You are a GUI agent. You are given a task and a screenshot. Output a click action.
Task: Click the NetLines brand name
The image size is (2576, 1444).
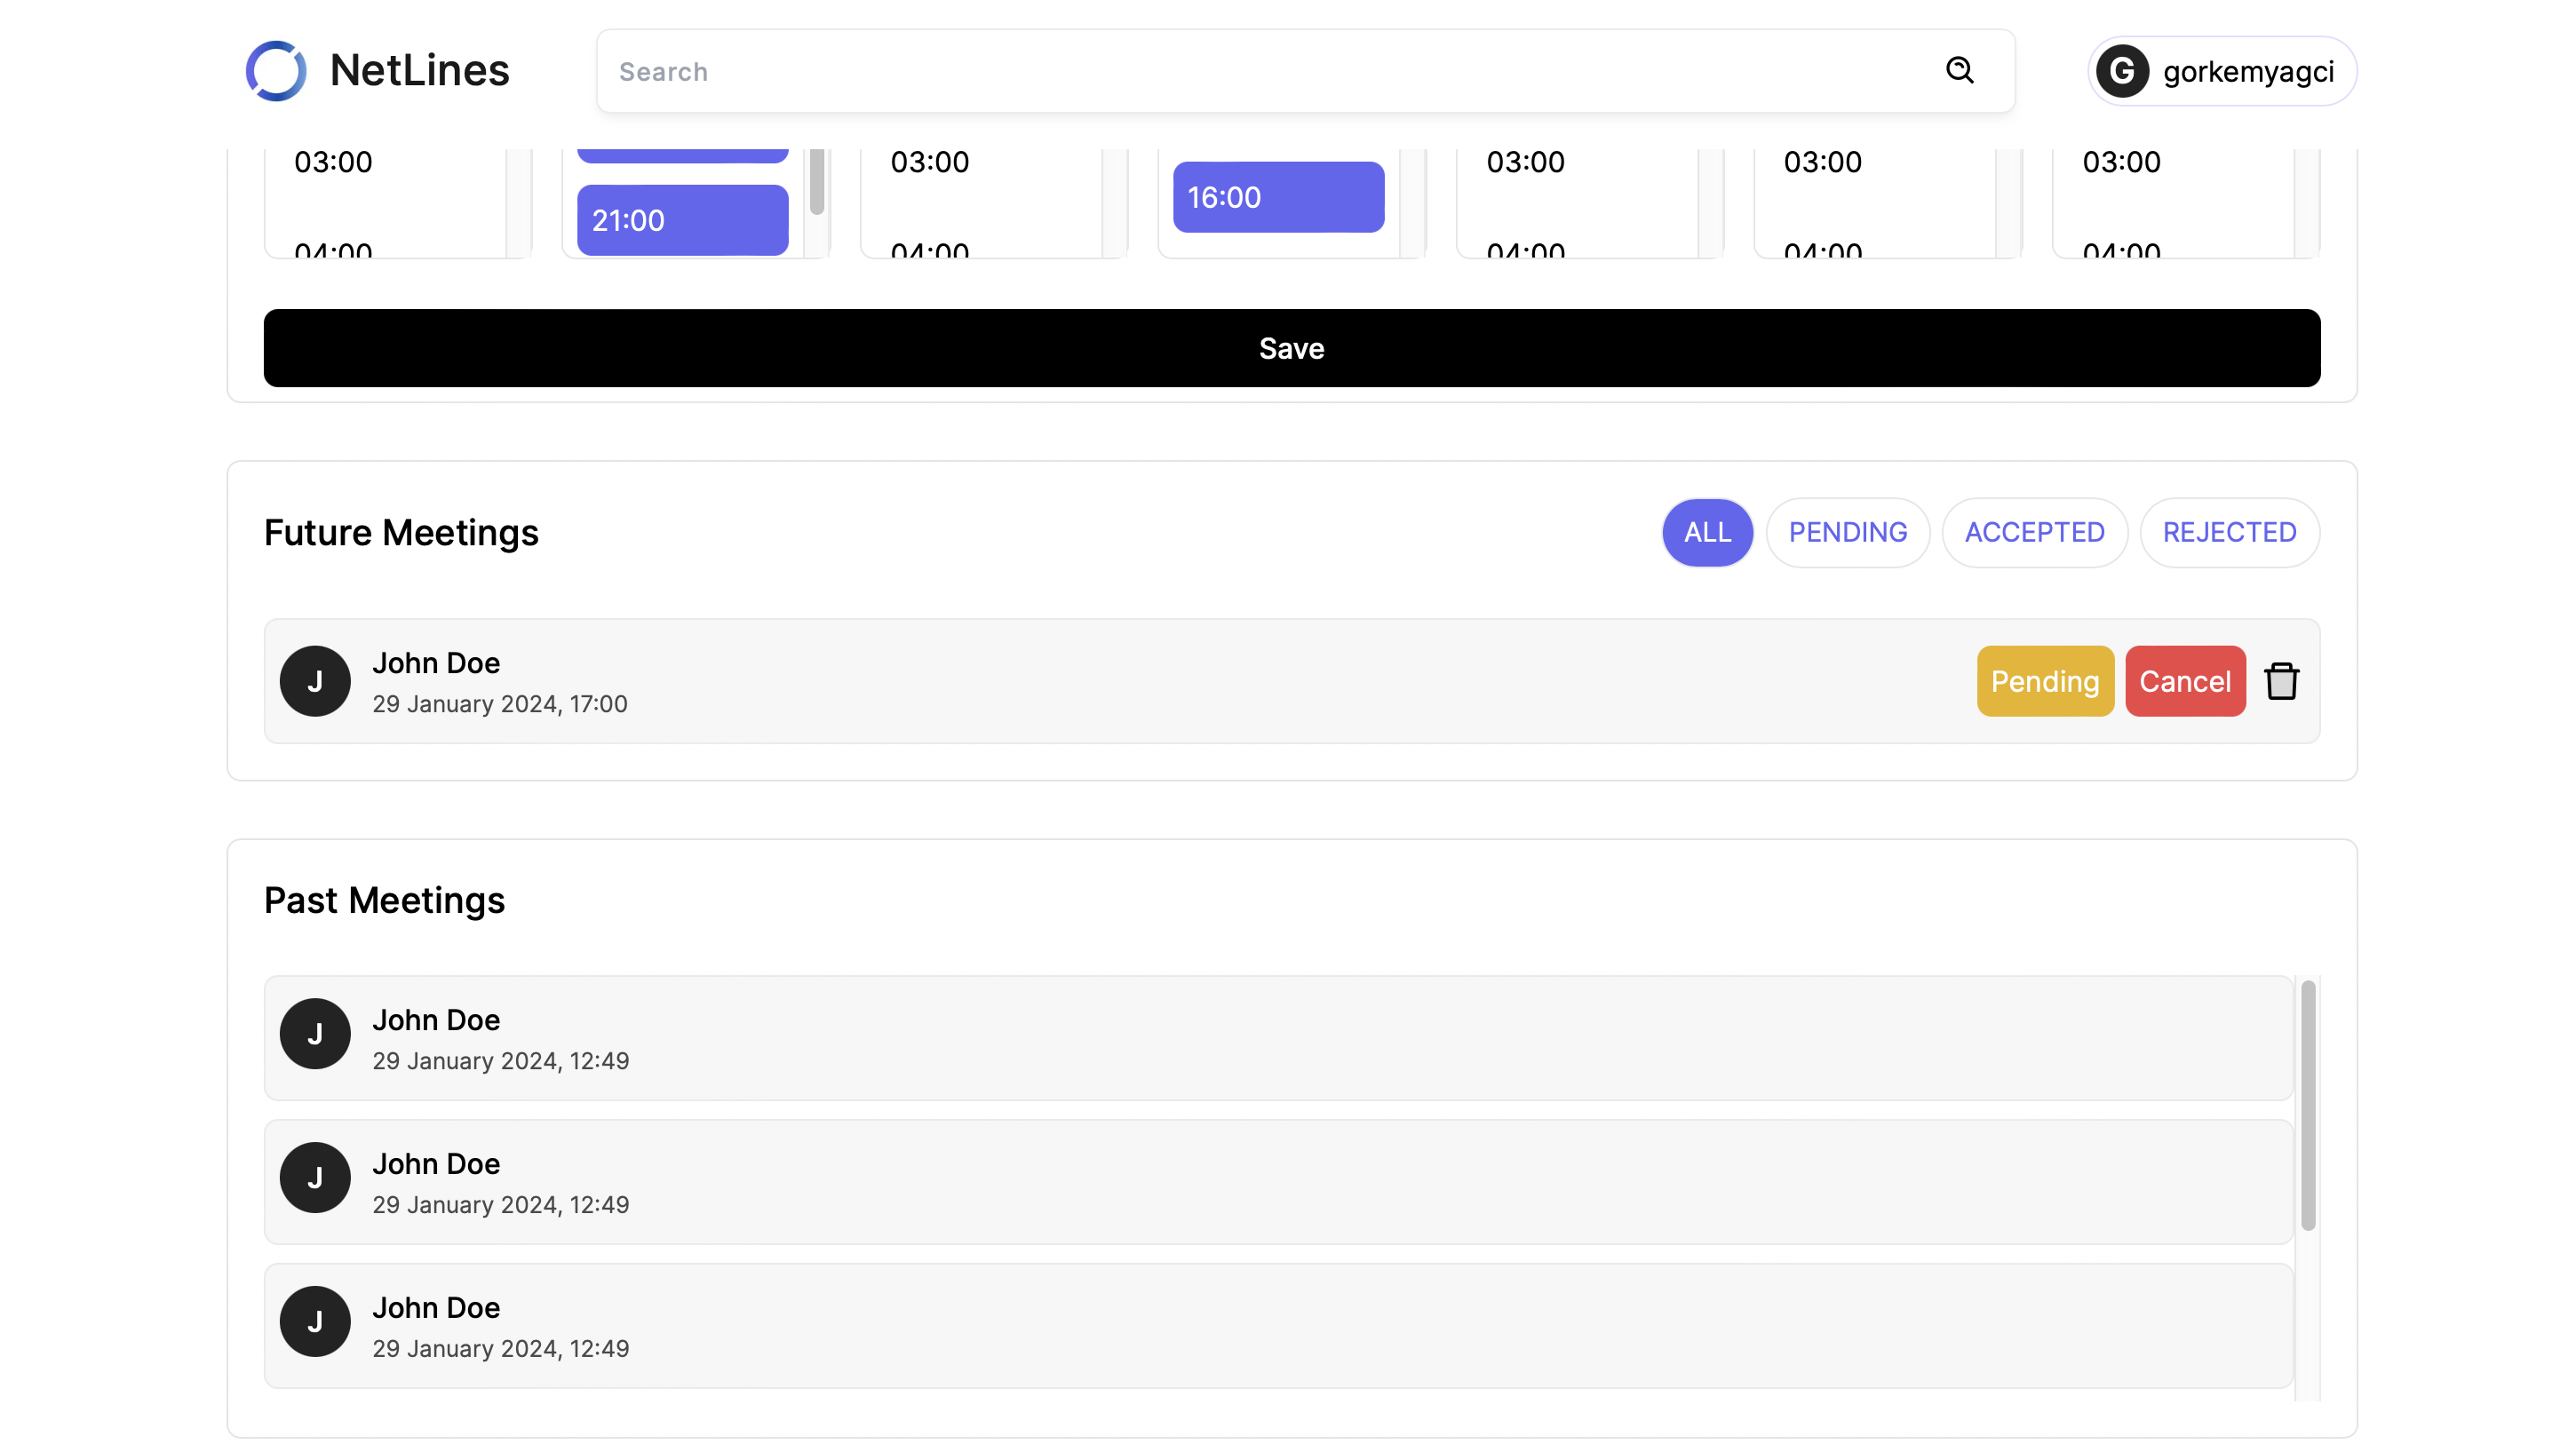pos(420,71)
